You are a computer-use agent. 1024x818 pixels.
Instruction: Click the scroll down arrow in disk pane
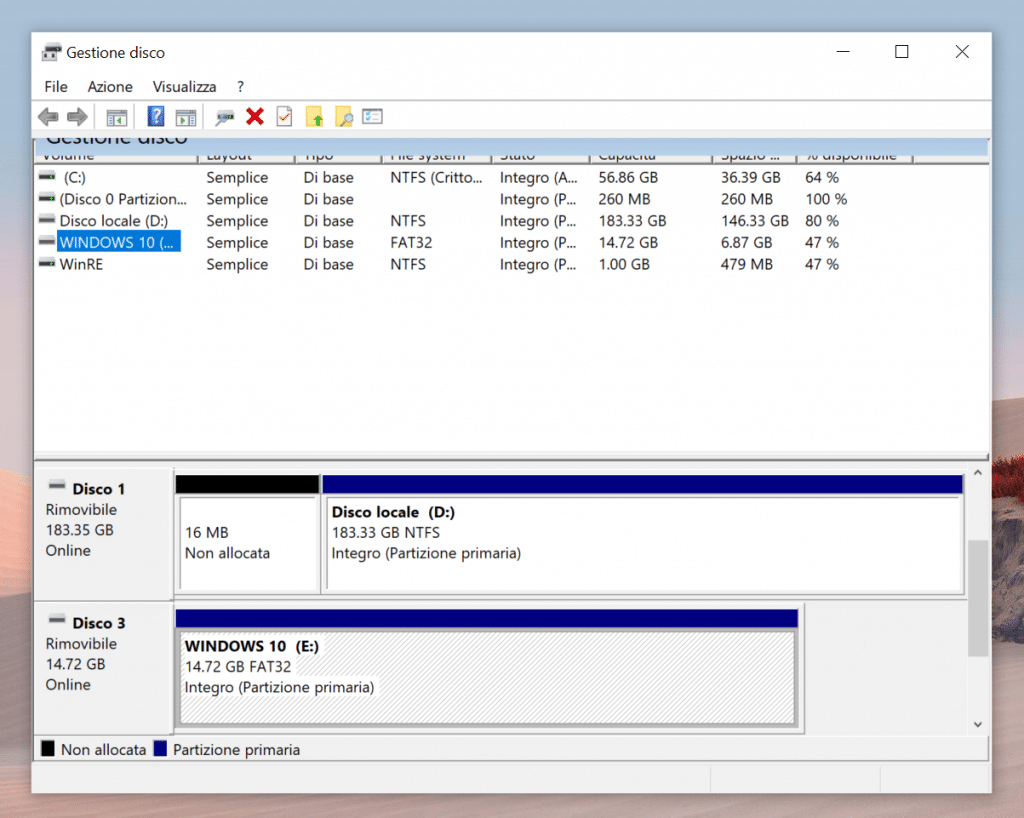click(x=977, y=723)
